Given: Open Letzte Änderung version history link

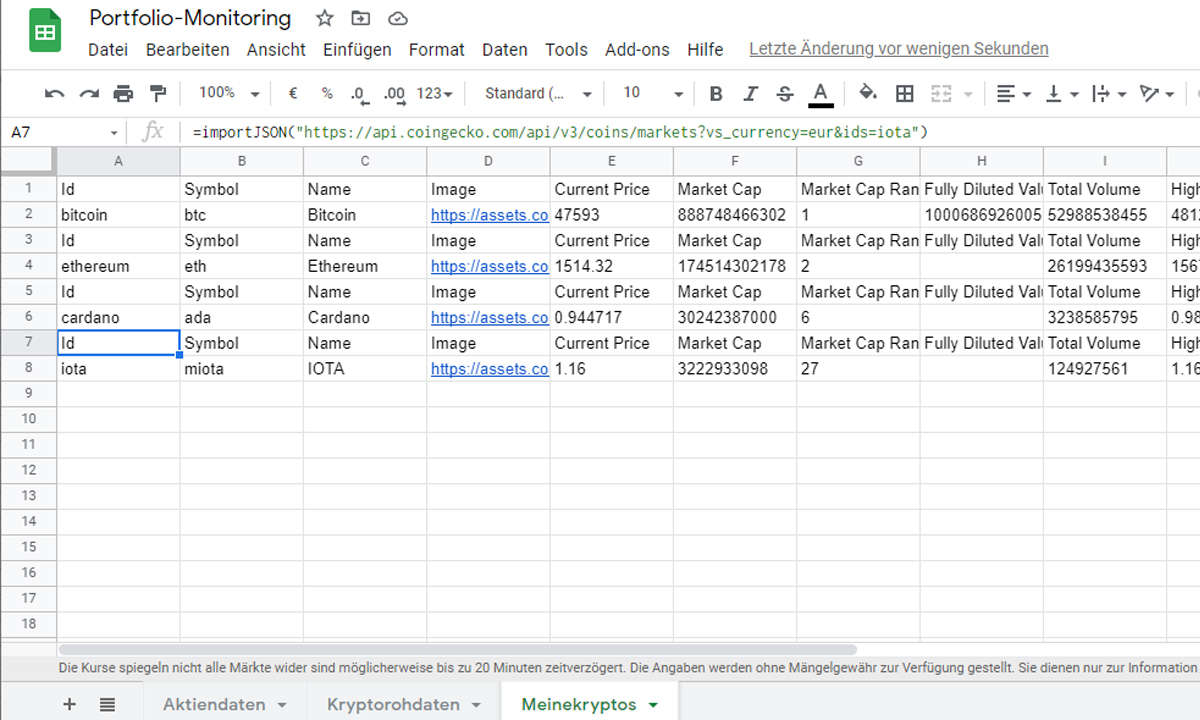Looking at the screenshot, I should pyautogui.click(x=898, y=48).
